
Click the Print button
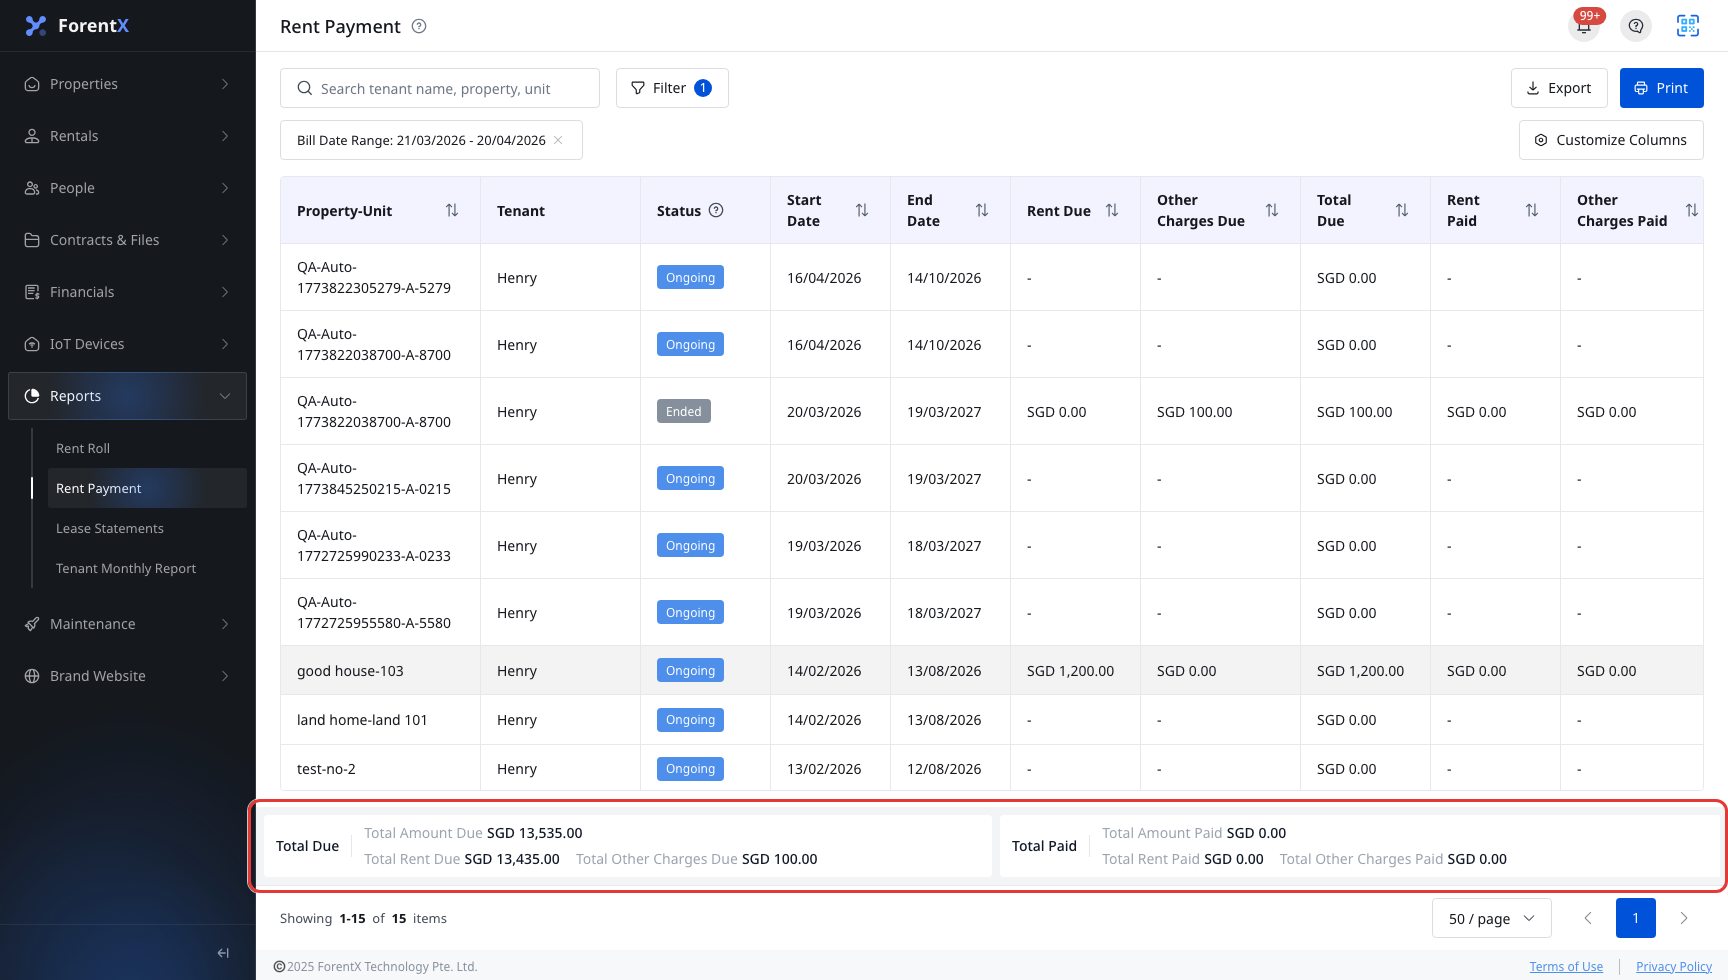[1662, 88]
